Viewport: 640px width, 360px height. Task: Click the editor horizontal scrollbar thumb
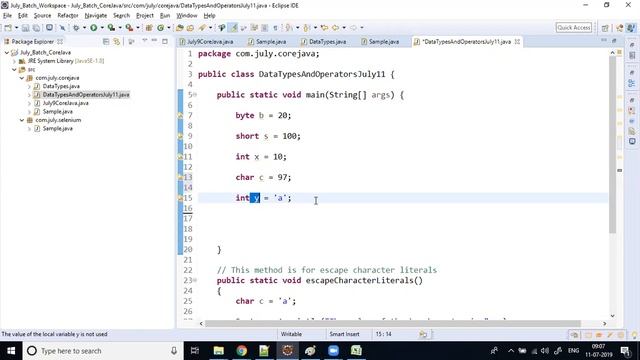(x=393, y=324)
